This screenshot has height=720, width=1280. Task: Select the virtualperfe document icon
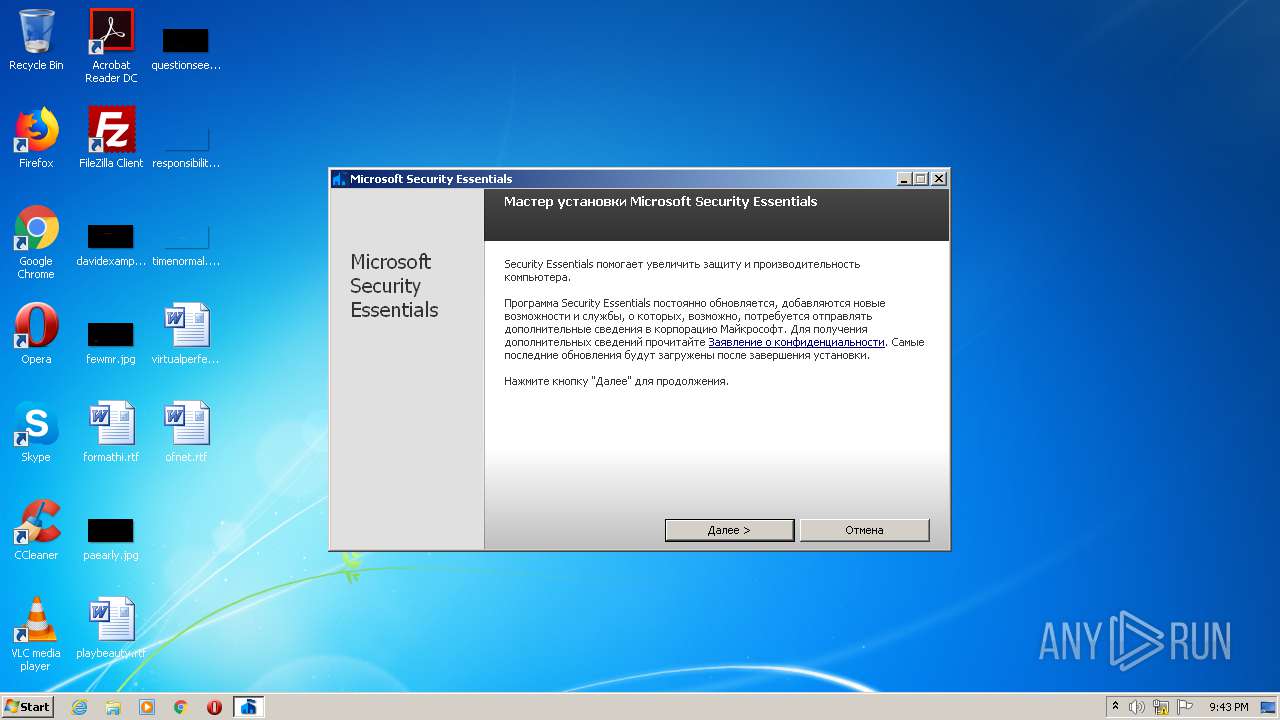186,334
